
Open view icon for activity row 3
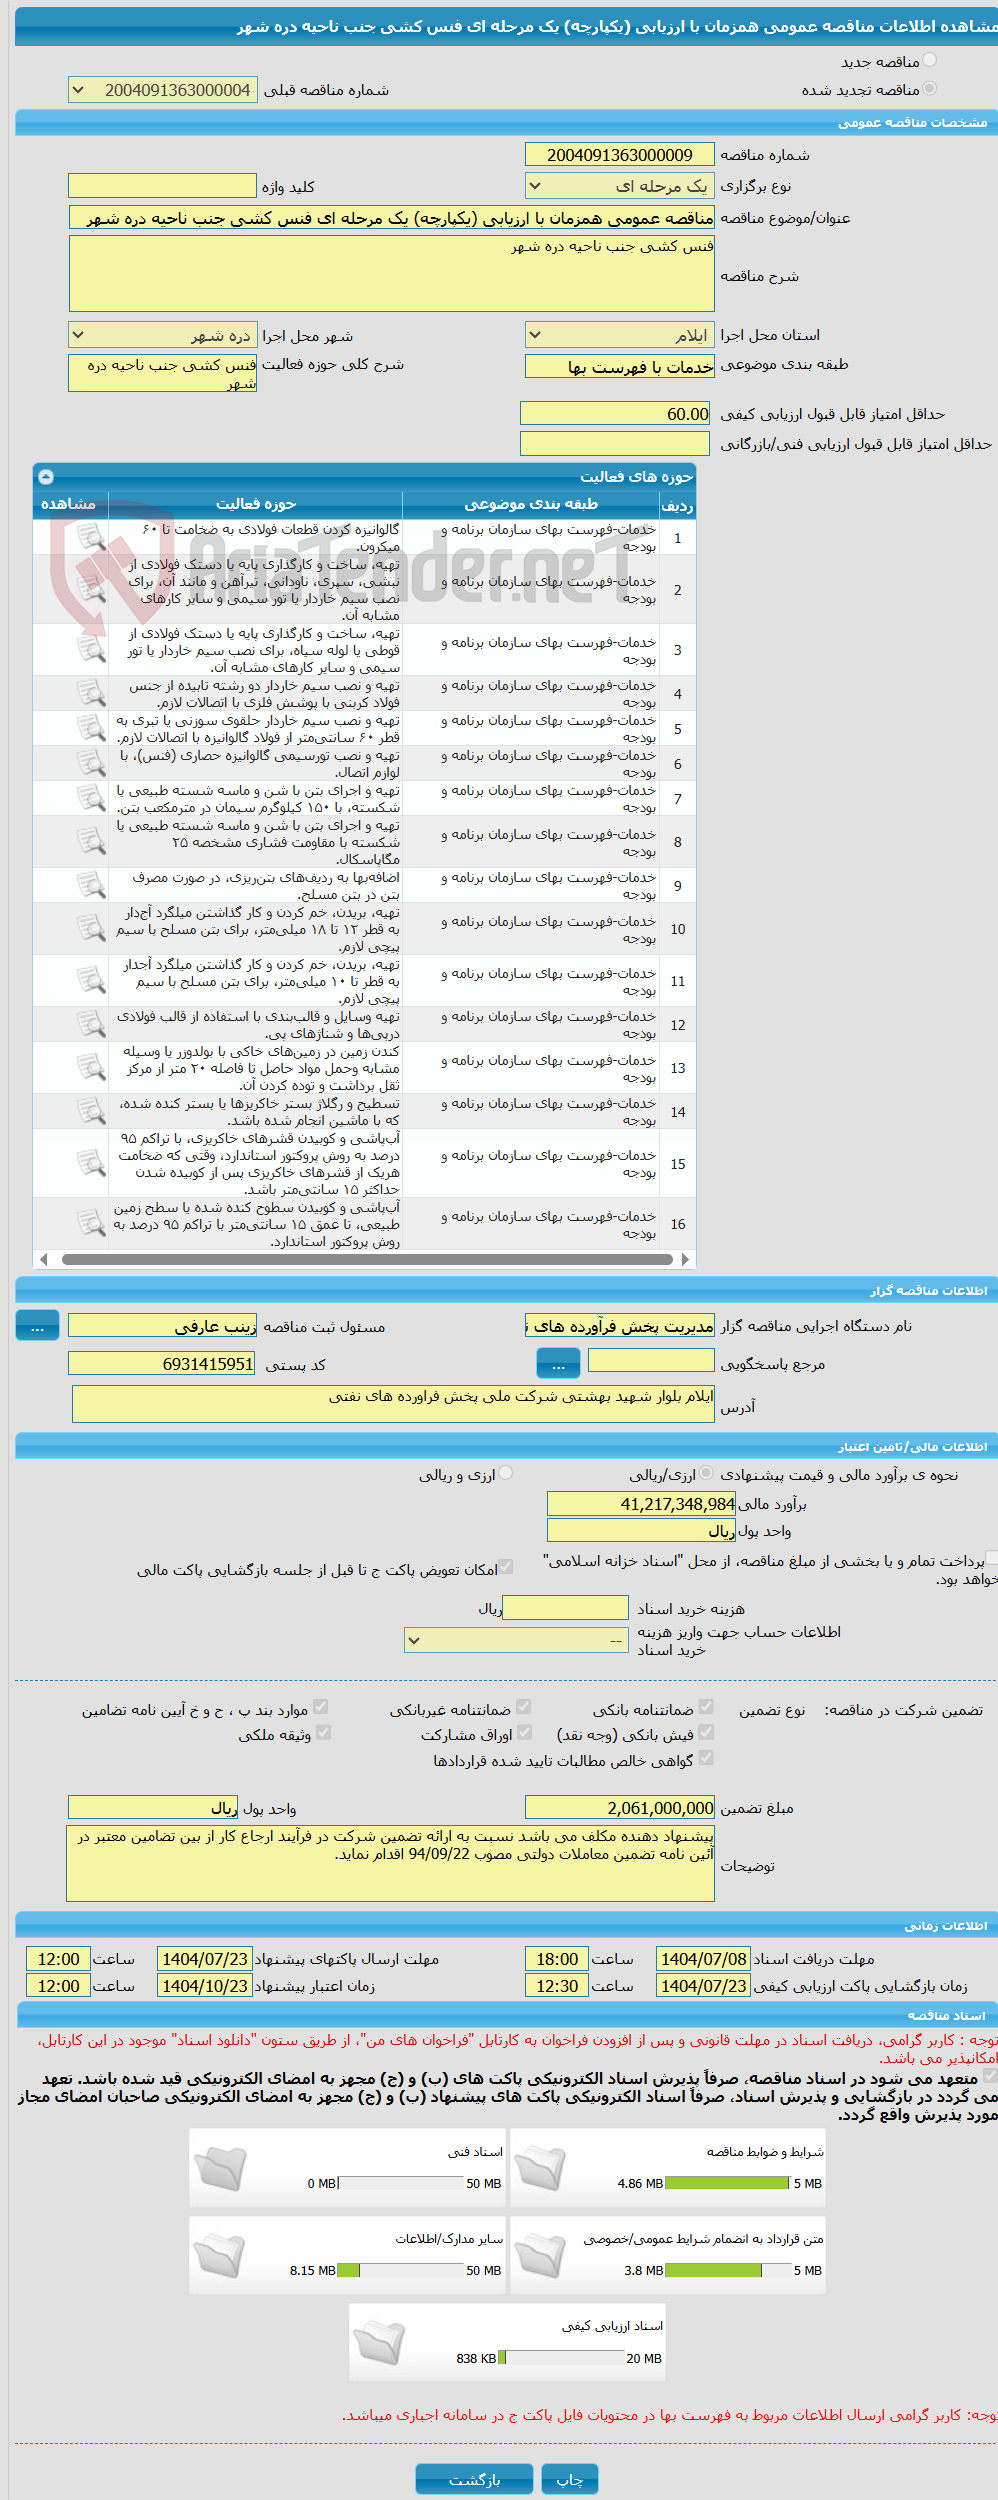click(x=91, y=650)
